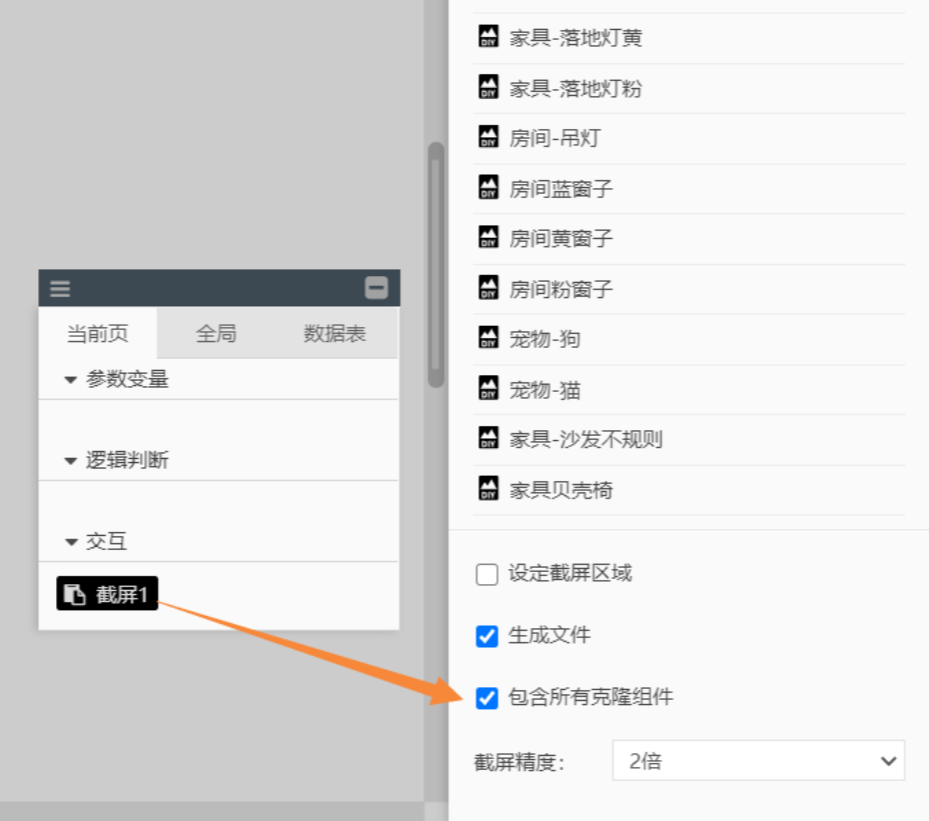
Task: Click the DIY icon beside 房间蓝窗子
Action: point(488,188)
